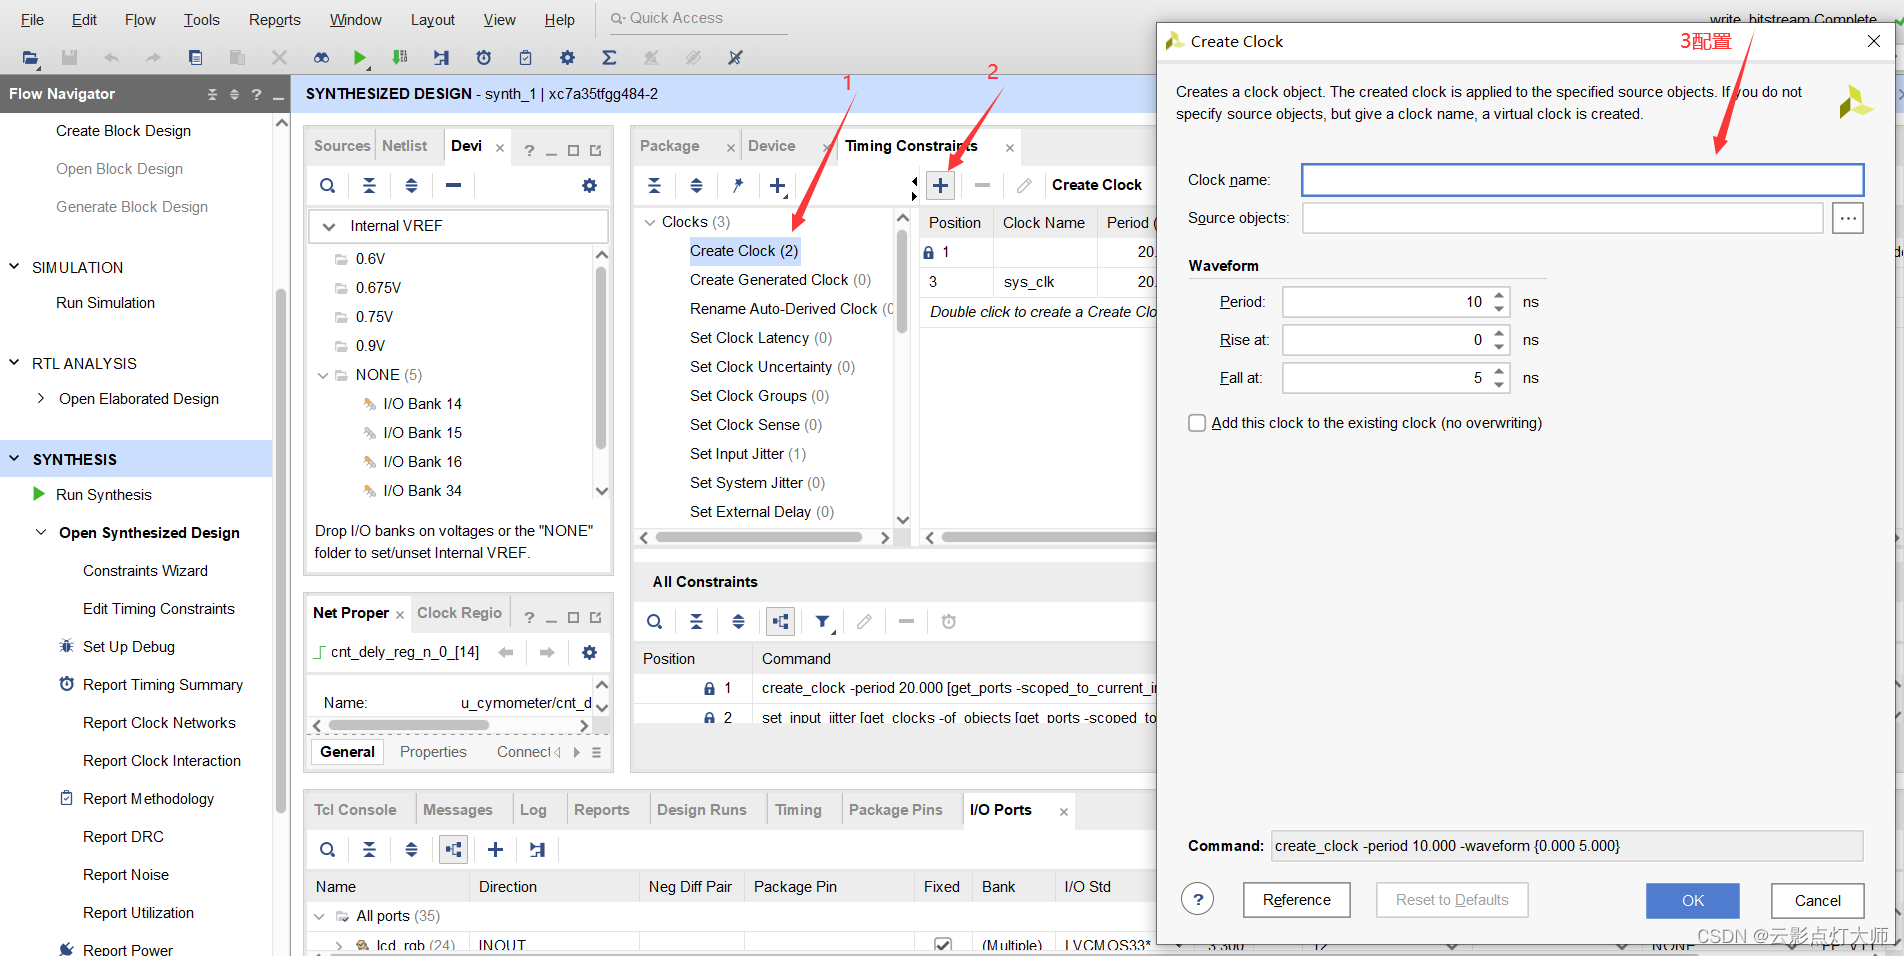Switch to Clock Regions tab
This screenshot has height=956, width=1904.
pyautogui.click(x=459, y=613)
